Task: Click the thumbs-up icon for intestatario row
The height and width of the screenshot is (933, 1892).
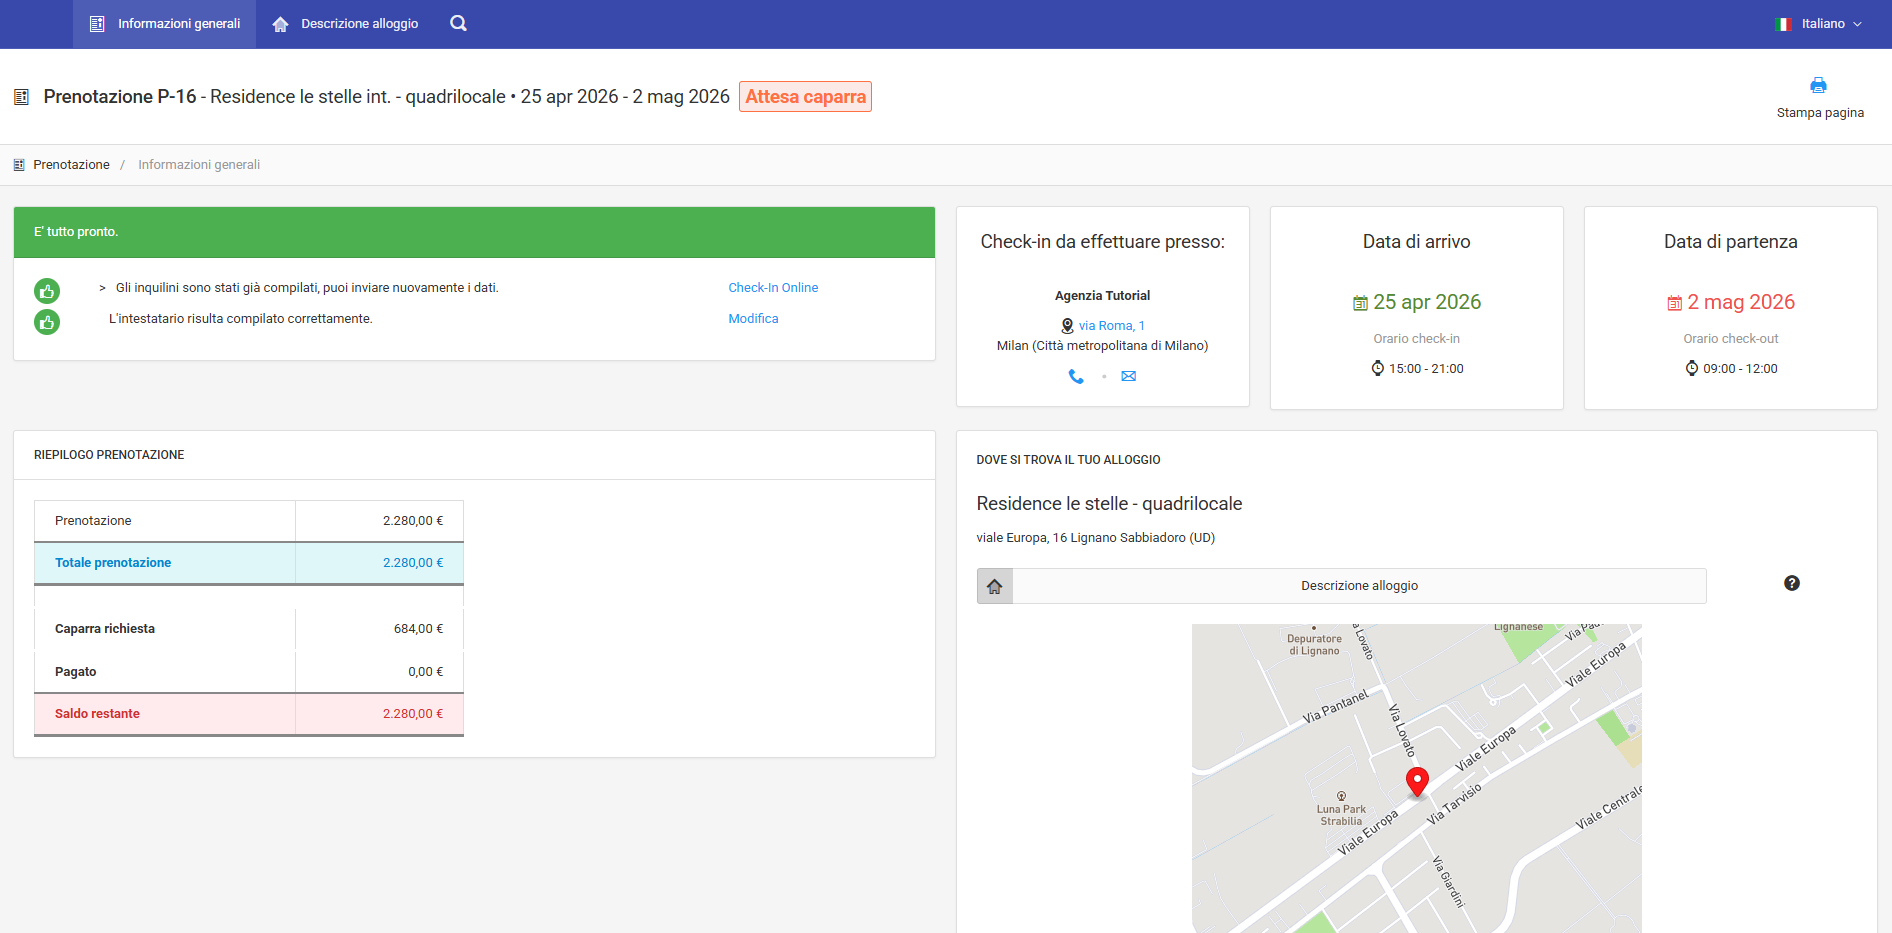Action: point(47,322)
